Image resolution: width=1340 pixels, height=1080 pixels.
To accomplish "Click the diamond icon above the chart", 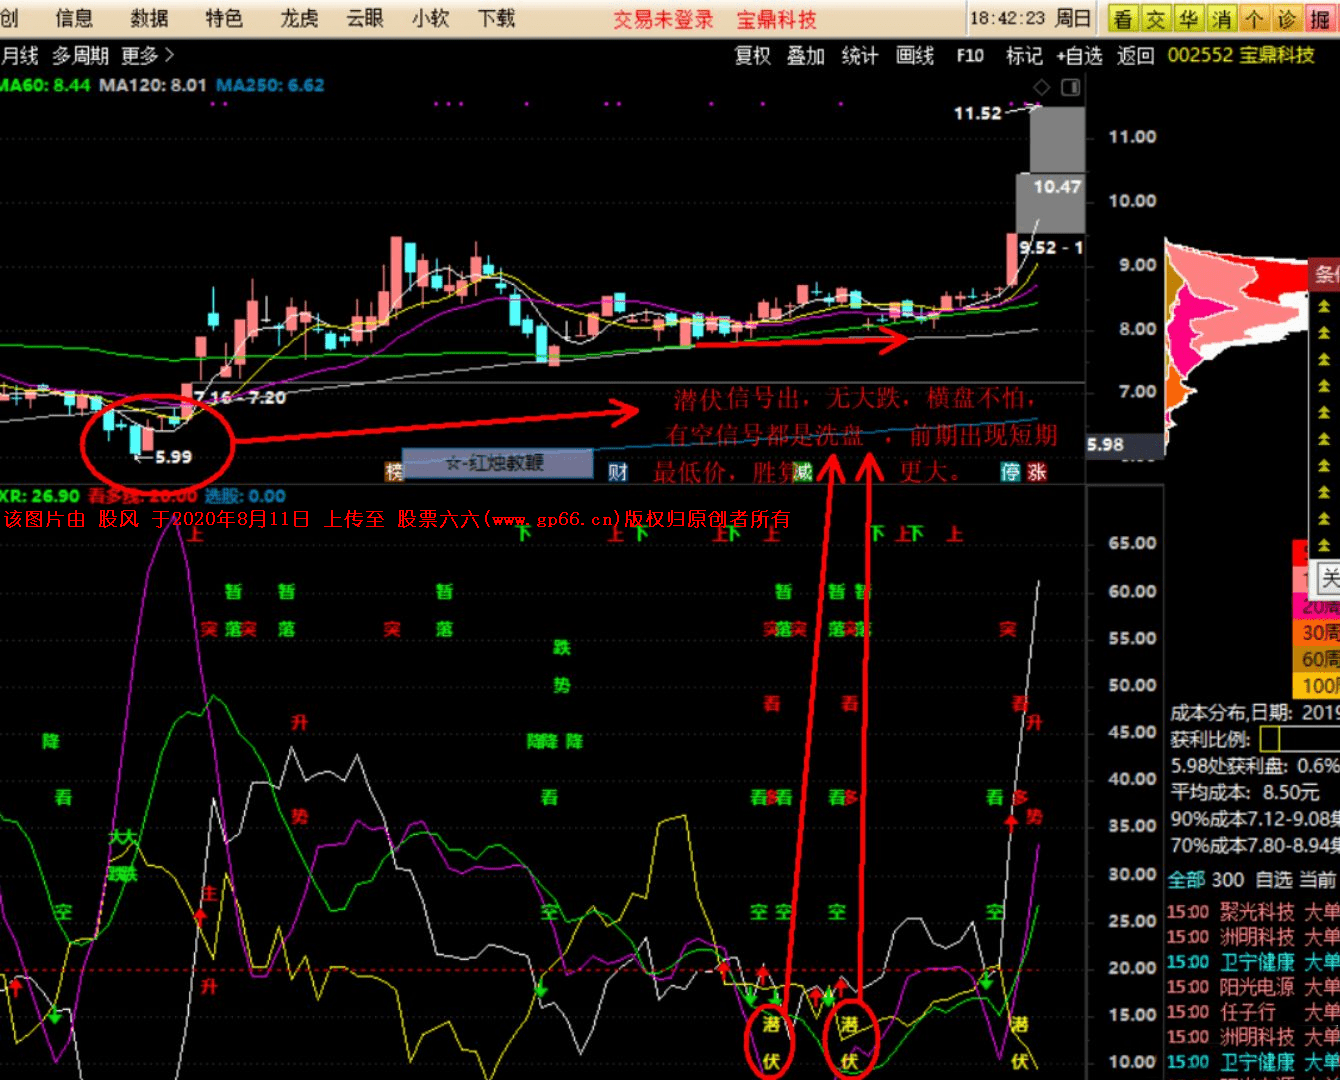I will tap(1041, 88).
